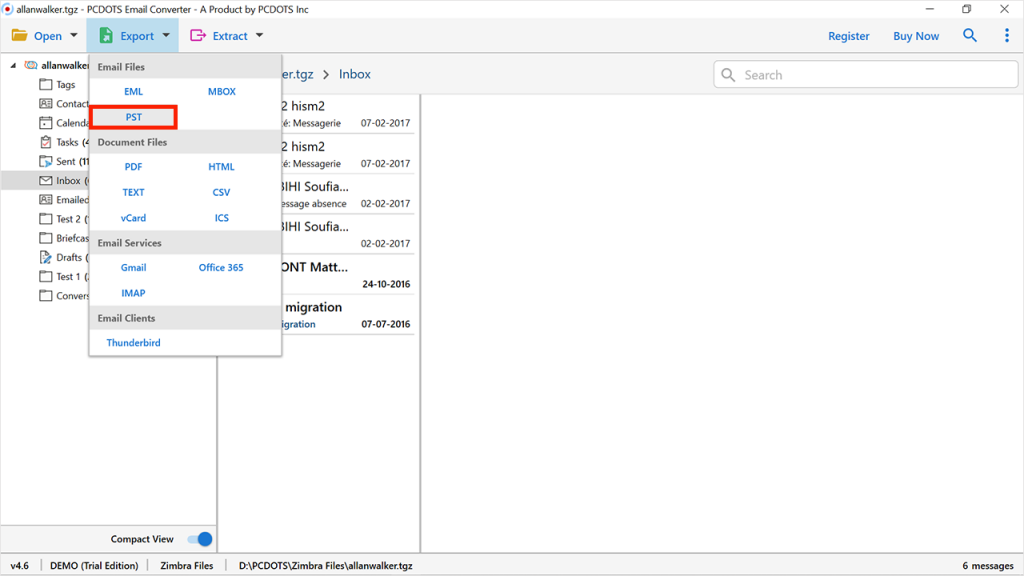The height and width of the screenshot is (576, 1024).
Task: Open the three-dot more options menu
Action: [x=1006, y=35]
